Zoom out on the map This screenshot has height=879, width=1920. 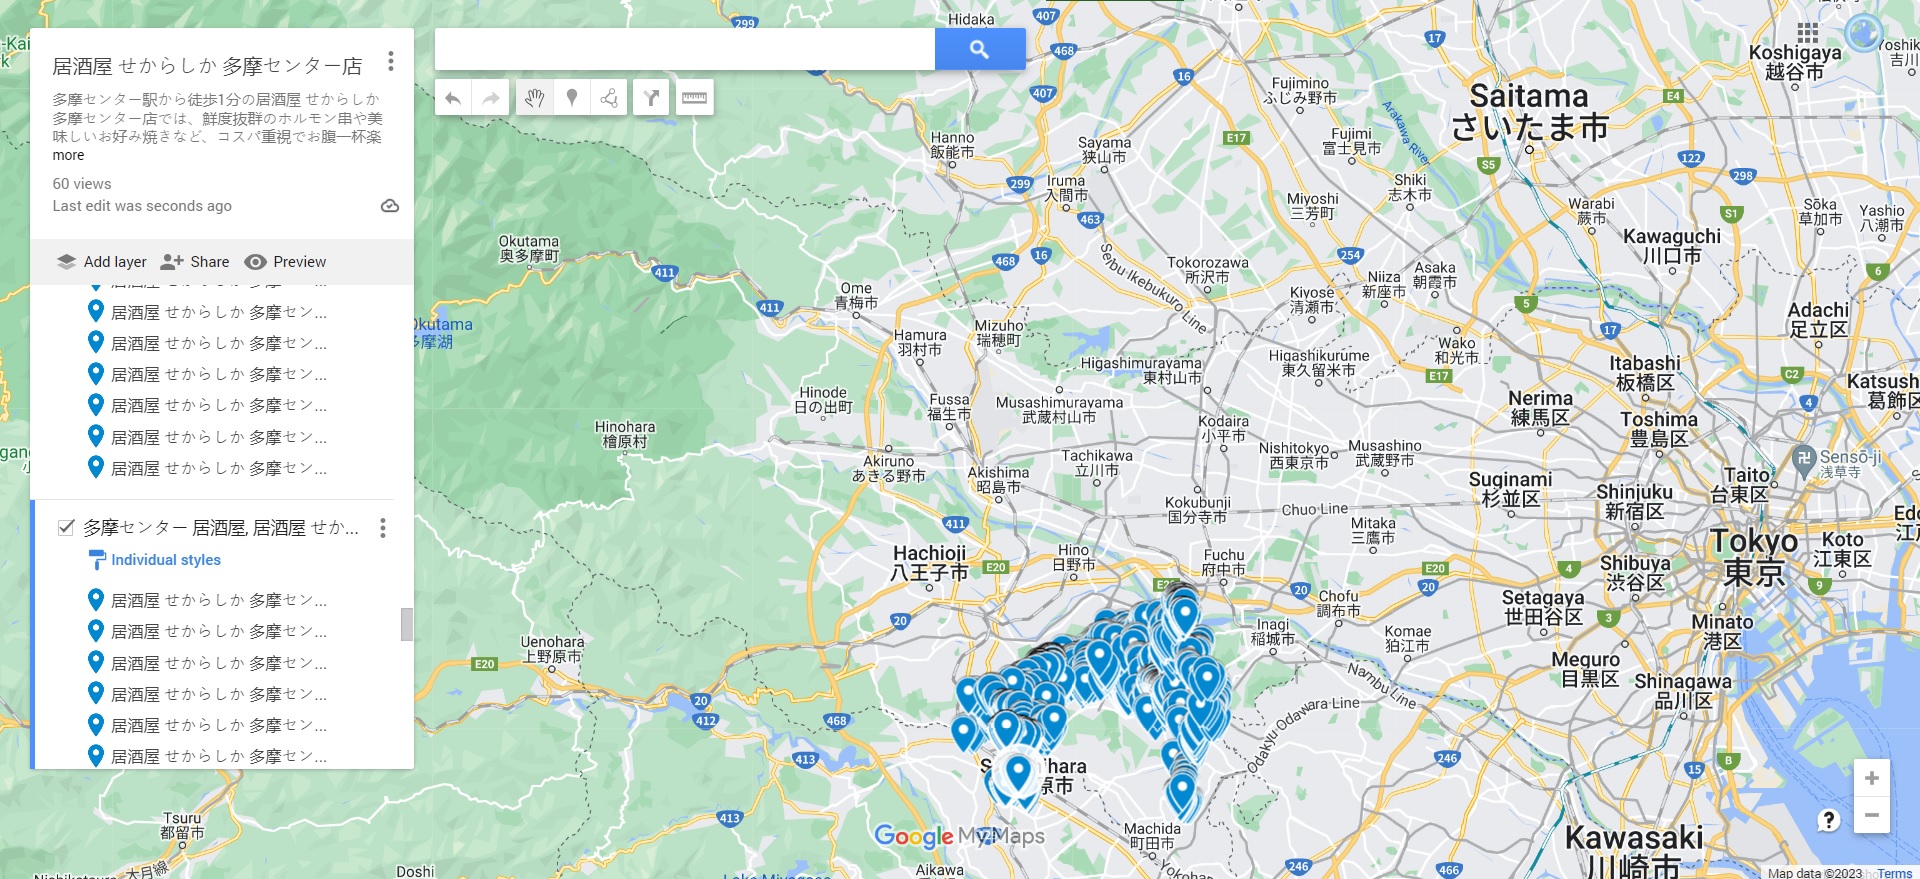(x=1872, y=815)
